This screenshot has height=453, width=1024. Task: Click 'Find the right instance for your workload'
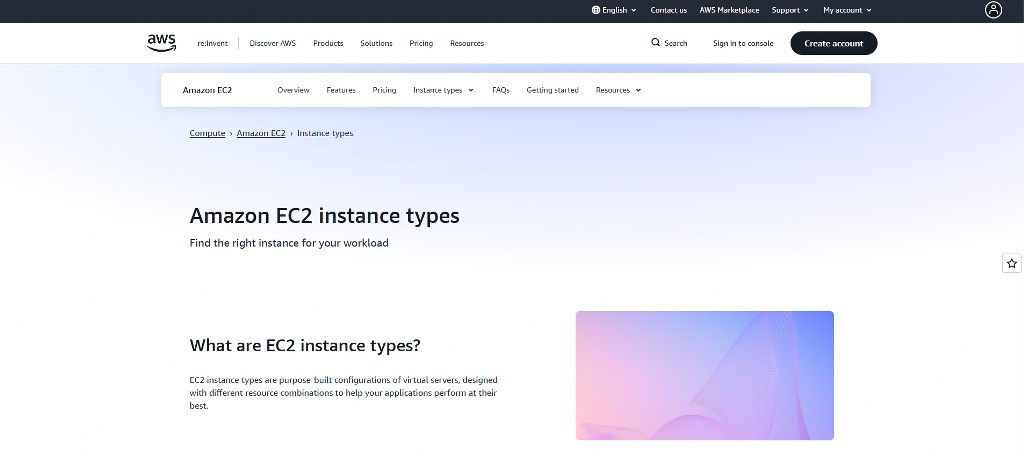point(289,243)
